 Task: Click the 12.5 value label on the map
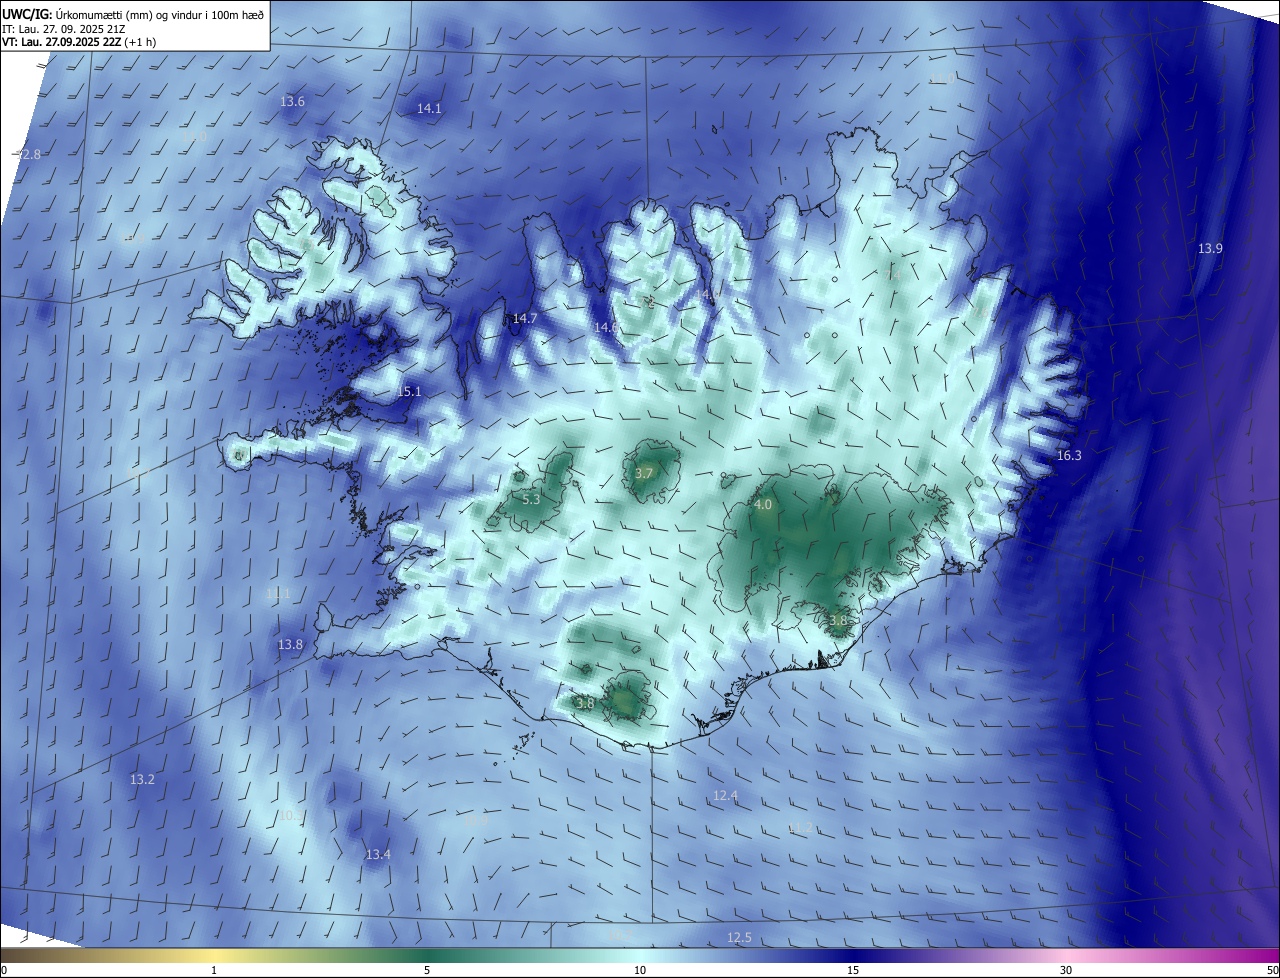coord(739,937)
